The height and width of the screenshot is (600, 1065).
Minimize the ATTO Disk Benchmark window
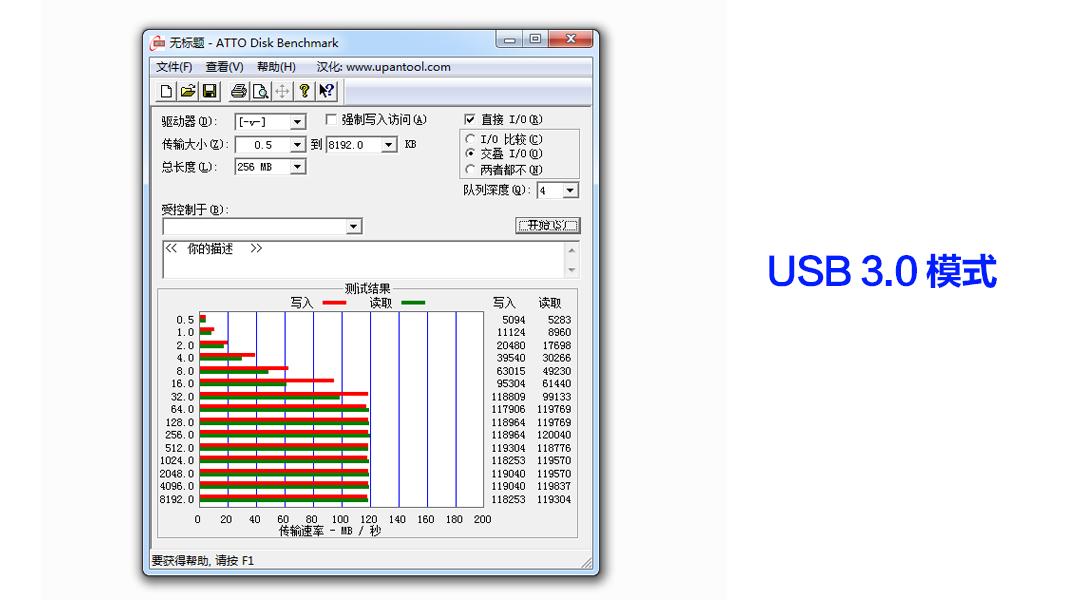pyautogui.click(x=509, y=39)
